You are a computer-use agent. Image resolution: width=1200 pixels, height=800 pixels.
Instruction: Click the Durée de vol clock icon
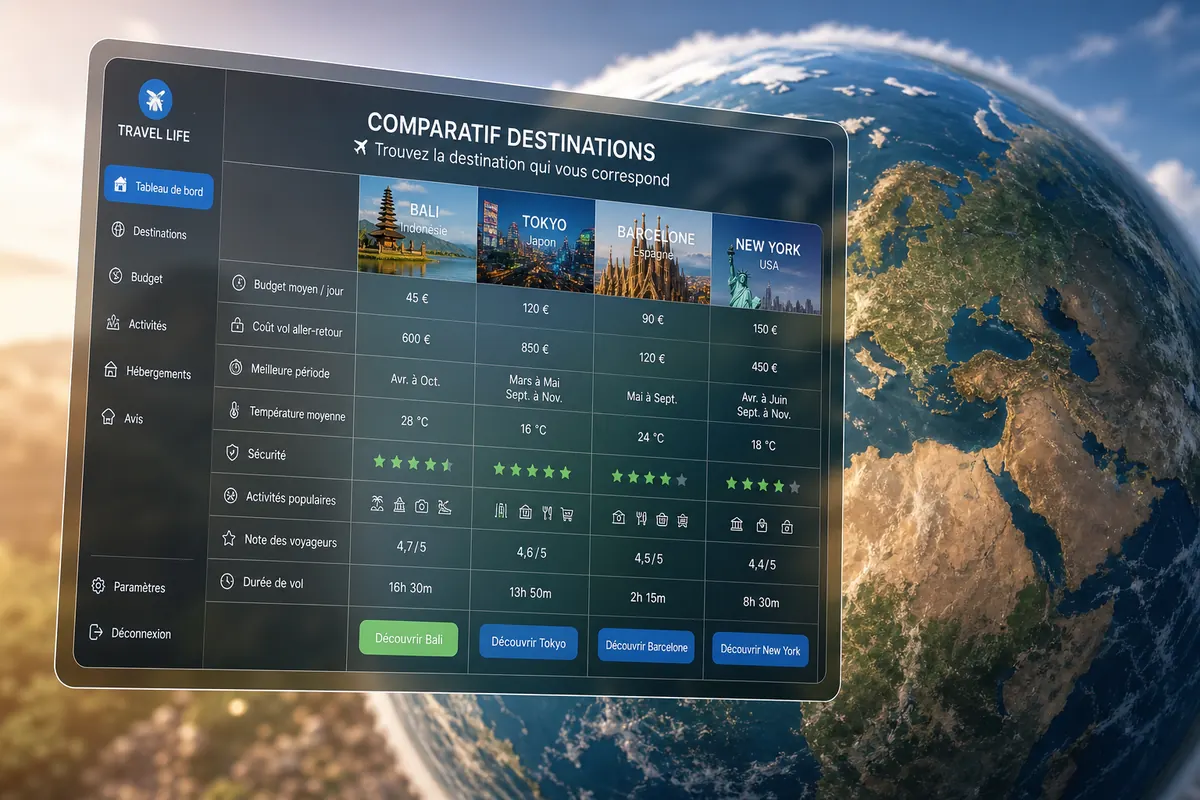coord(226,581)
